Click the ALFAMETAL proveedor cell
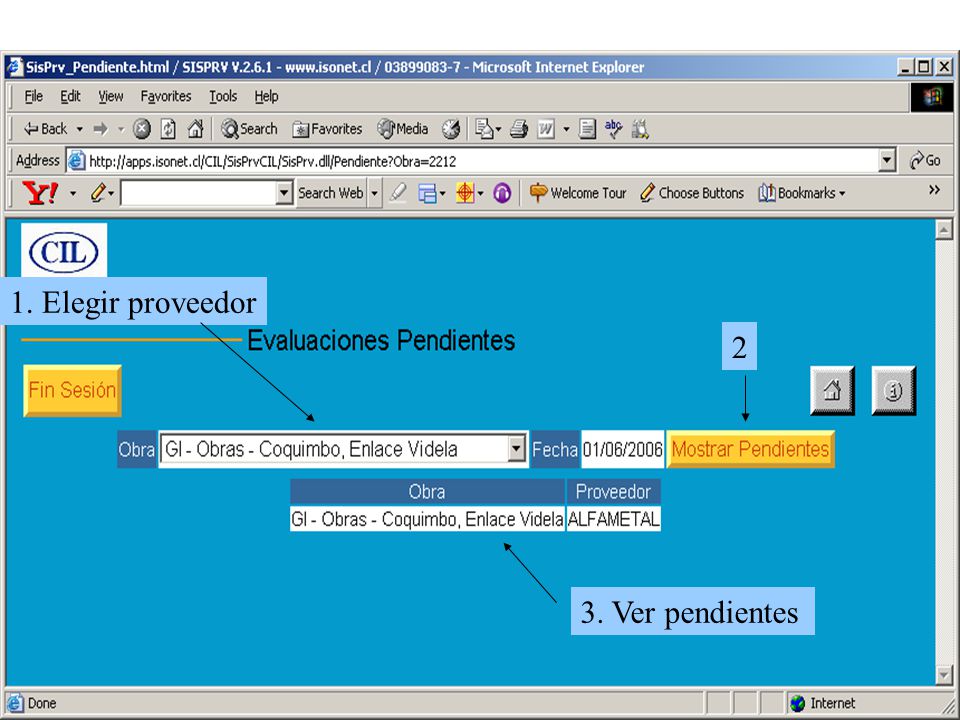The width and height of the screenshot is (960, 720). pos(613,519)
